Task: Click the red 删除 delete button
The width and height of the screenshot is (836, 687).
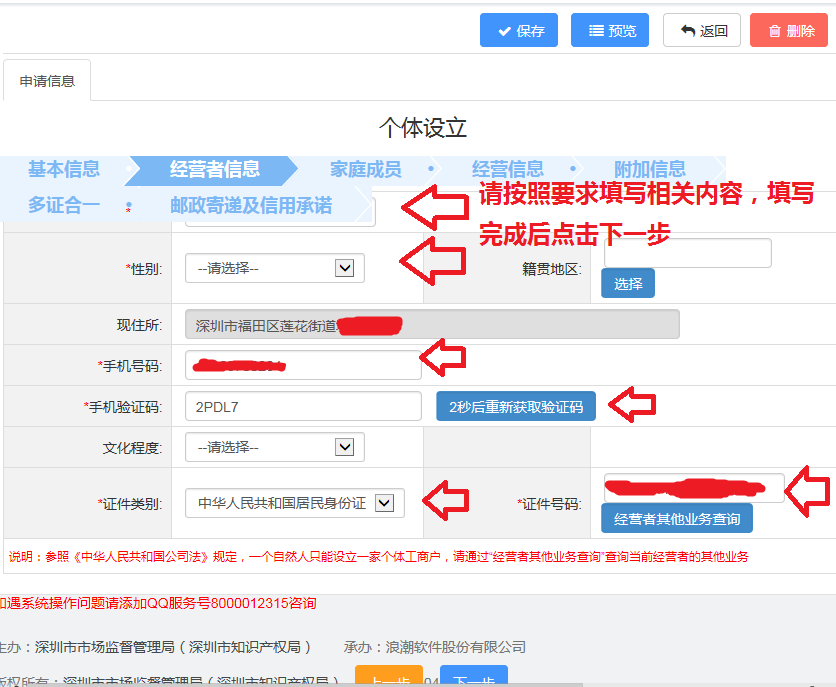Action: [789, 30]
